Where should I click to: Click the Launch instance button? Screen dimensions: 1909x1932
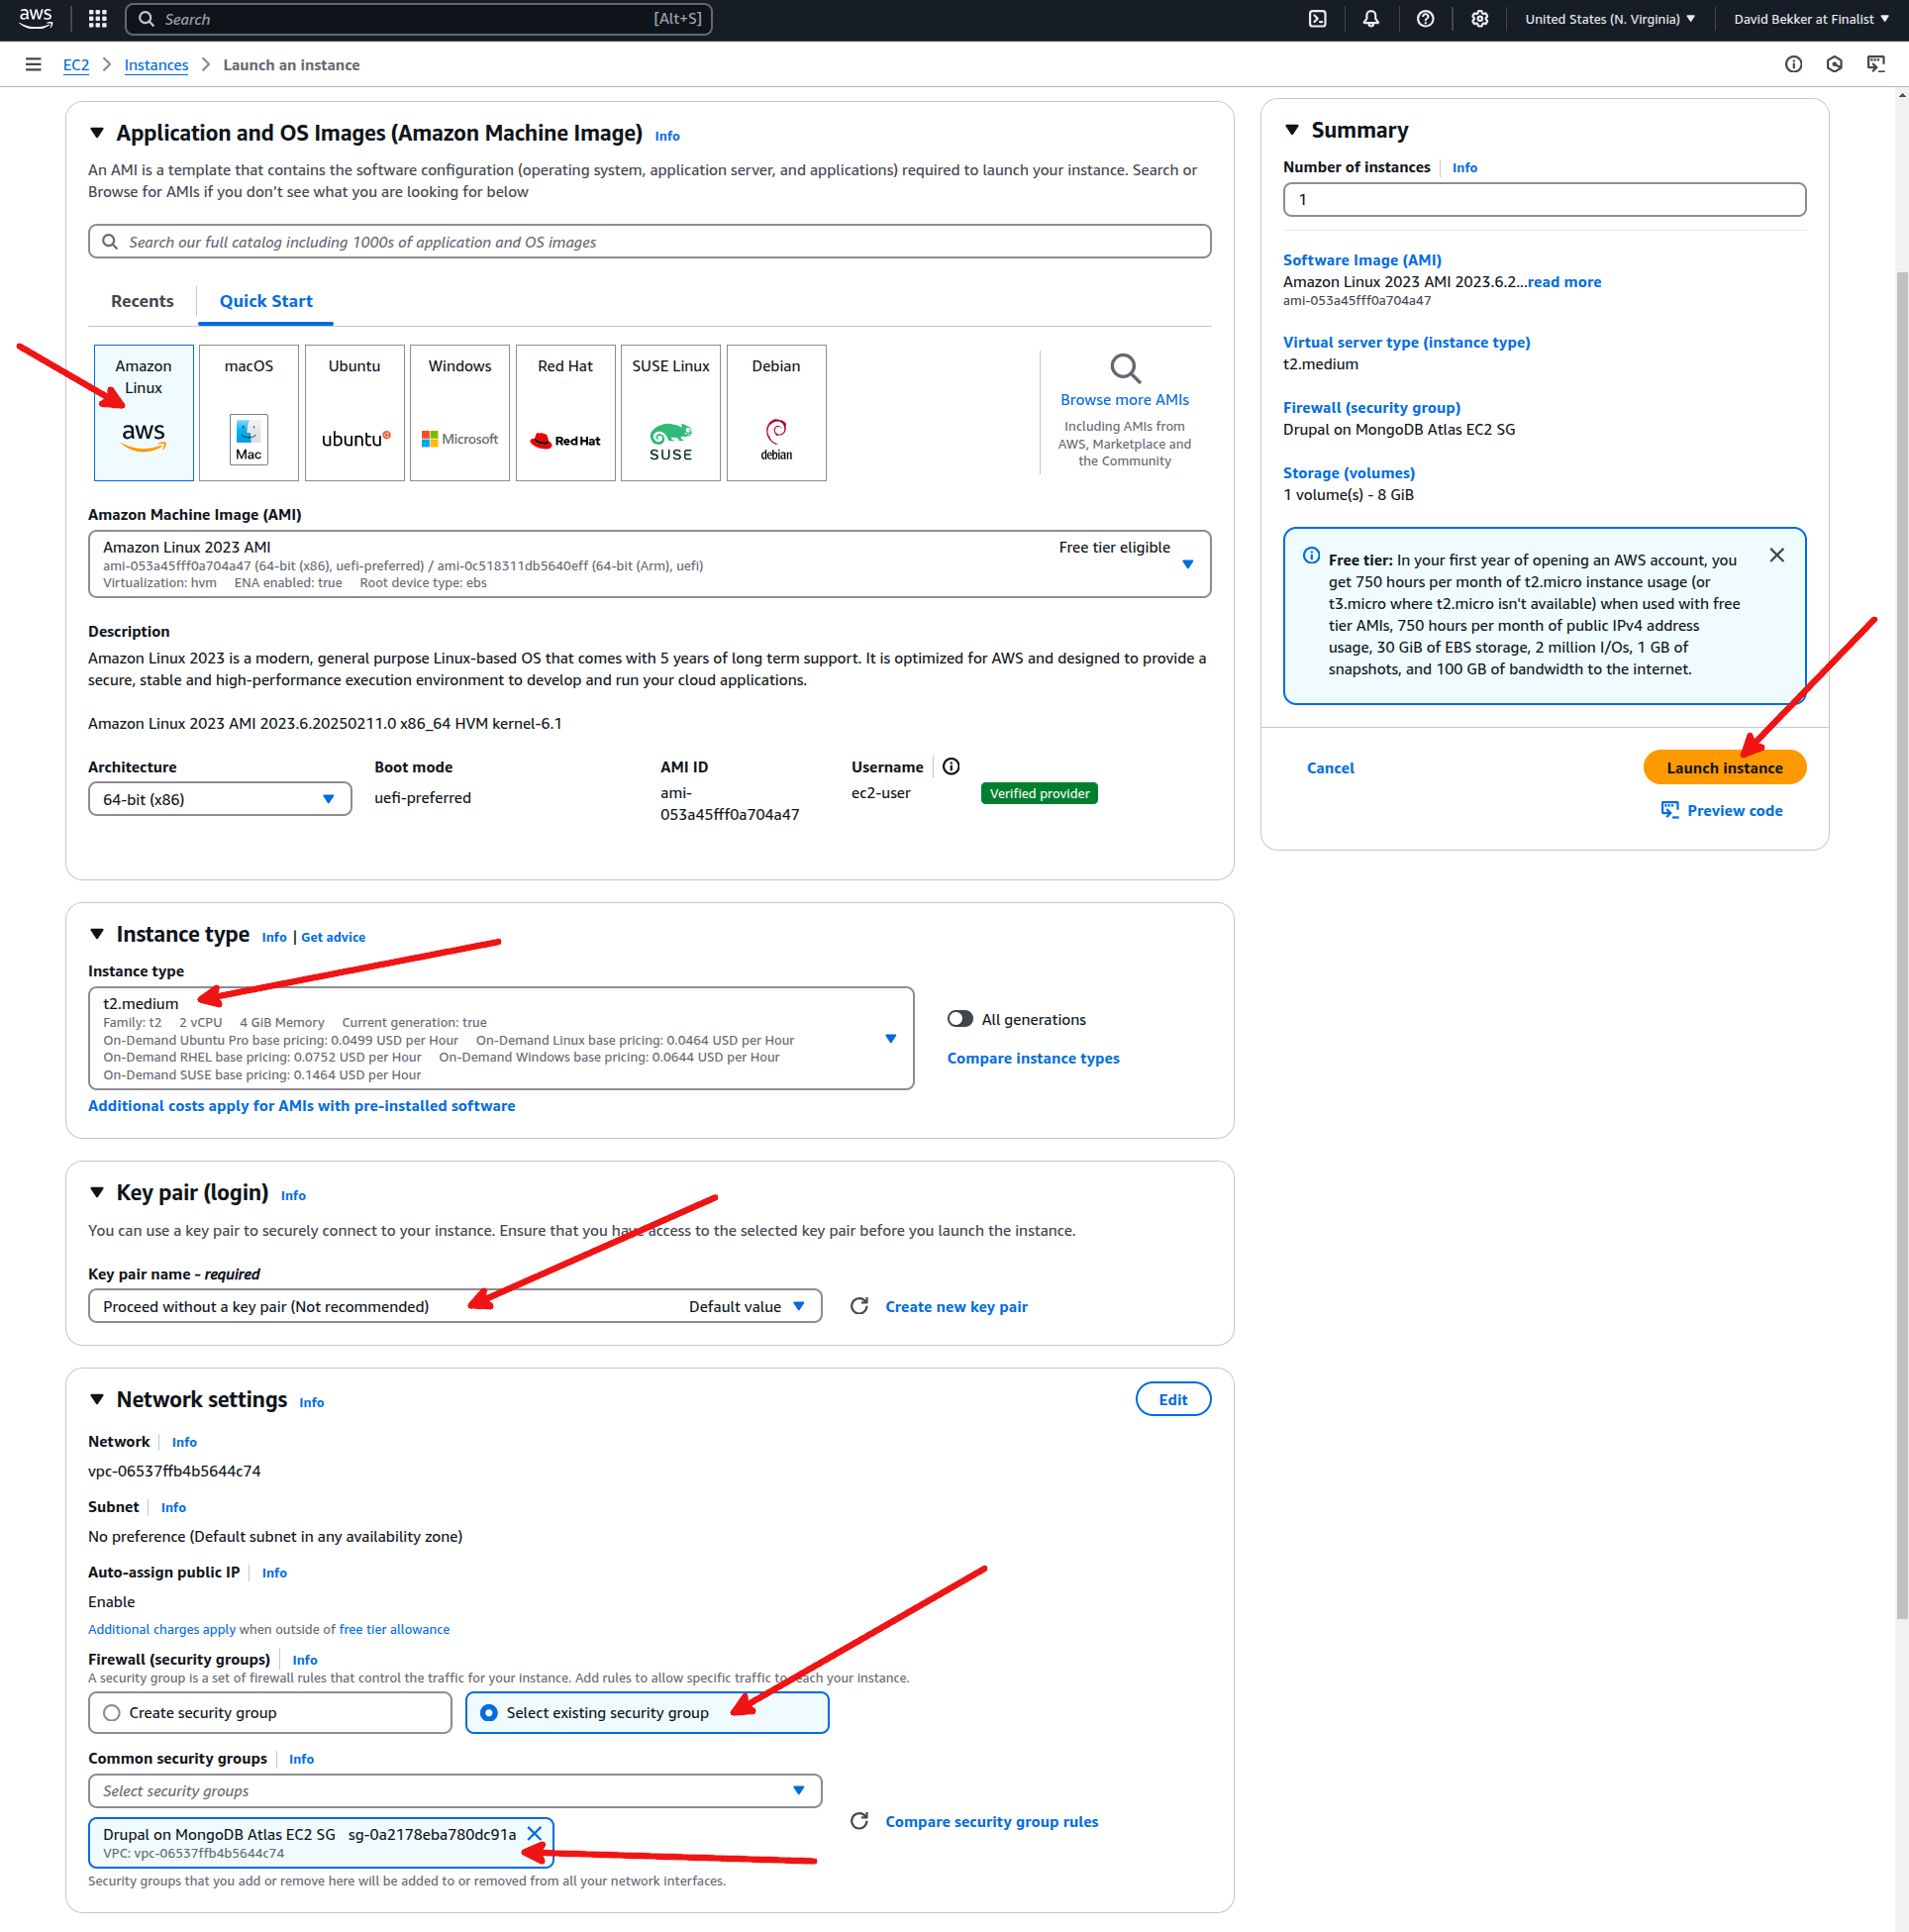tap(1725, 768)
